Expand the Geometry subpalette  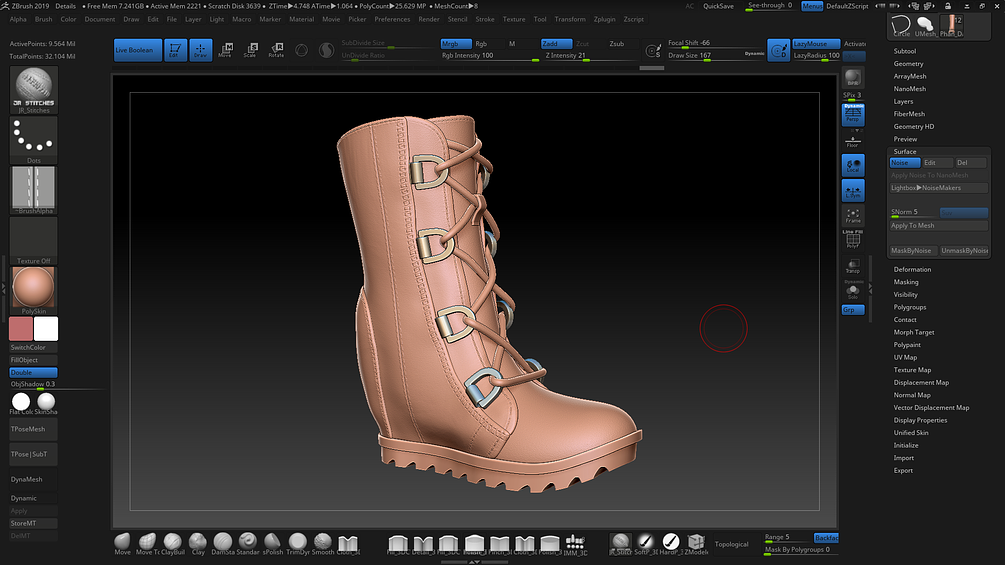click(x=908, y=64)
